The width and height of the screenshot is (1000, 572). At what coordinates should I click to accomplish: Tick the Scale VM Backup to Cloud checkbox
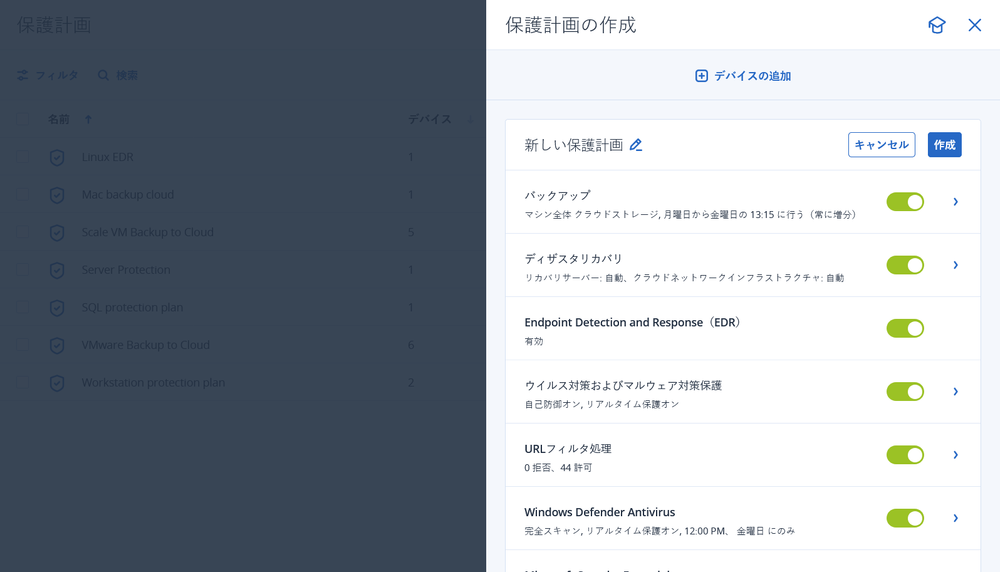tap(22, 232)
